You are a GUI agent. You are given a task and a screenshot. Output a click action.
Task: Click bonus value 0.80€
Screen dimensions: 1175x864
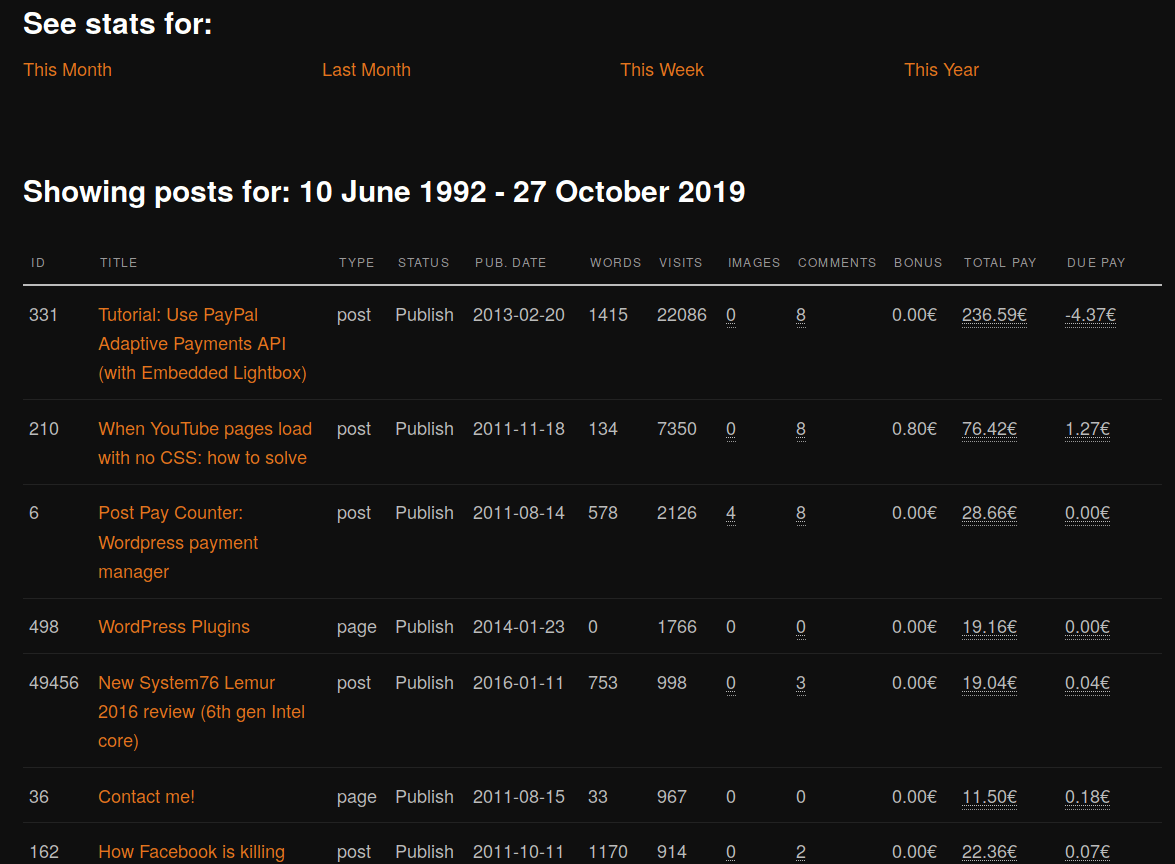coord(914,429)
